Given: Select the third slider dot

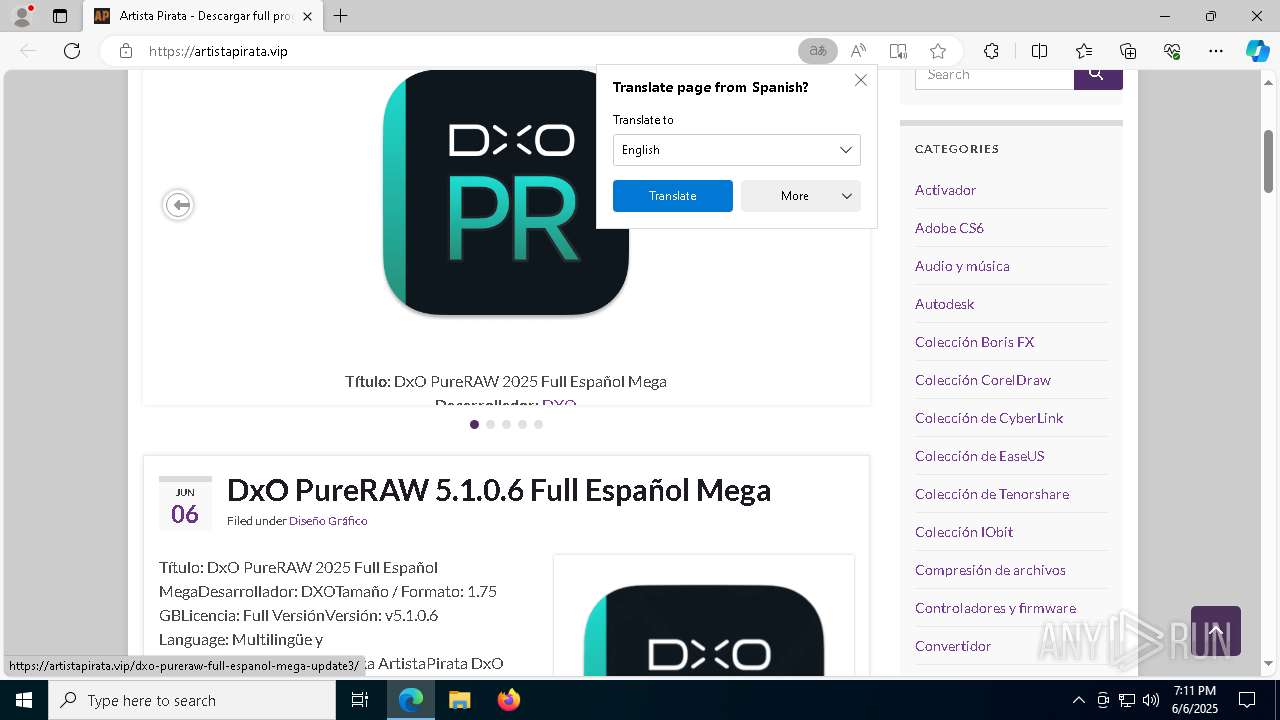Looking at the screenshot, I should click(x=506, y=424).
